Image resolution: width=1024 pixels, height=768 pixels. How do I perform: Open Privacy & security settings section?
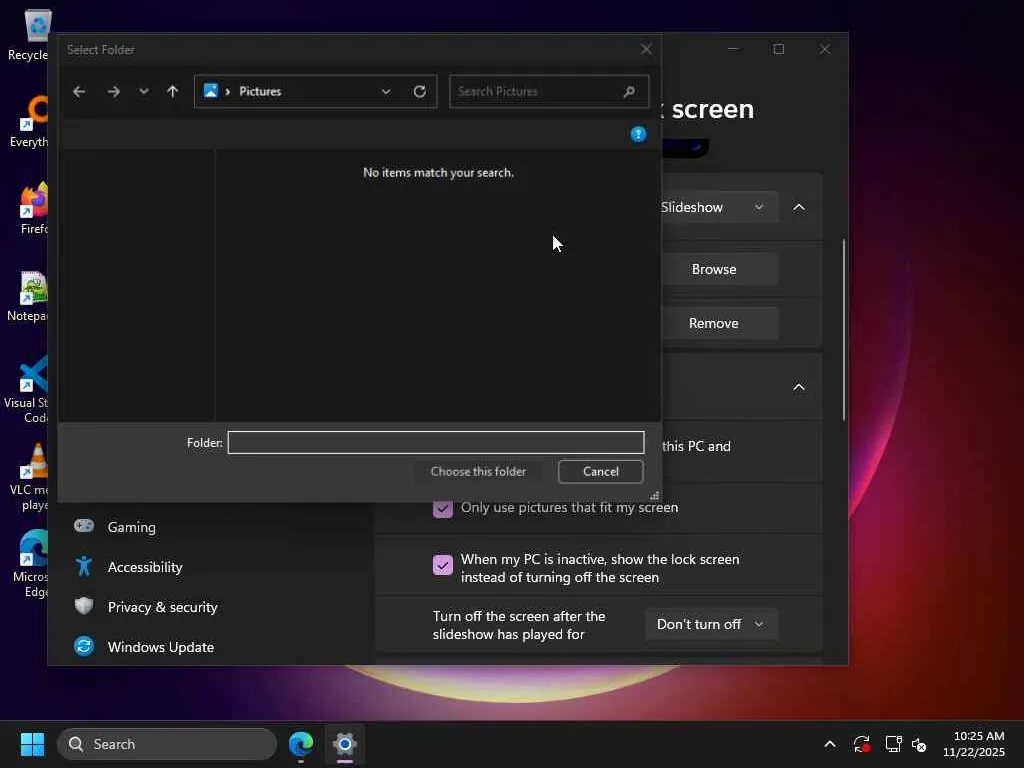coord(162,607)
